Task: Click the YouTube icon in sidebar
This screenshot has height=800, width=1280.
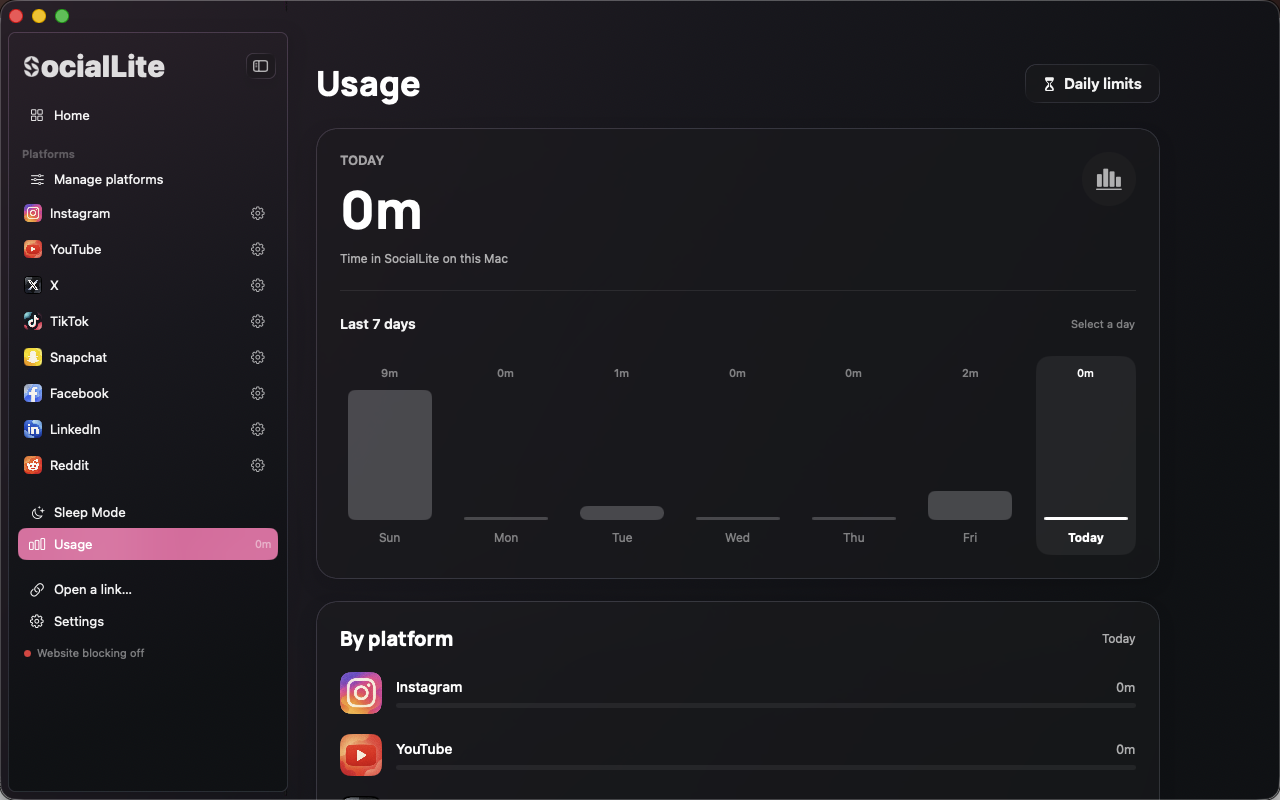Action: click(33, 249)
